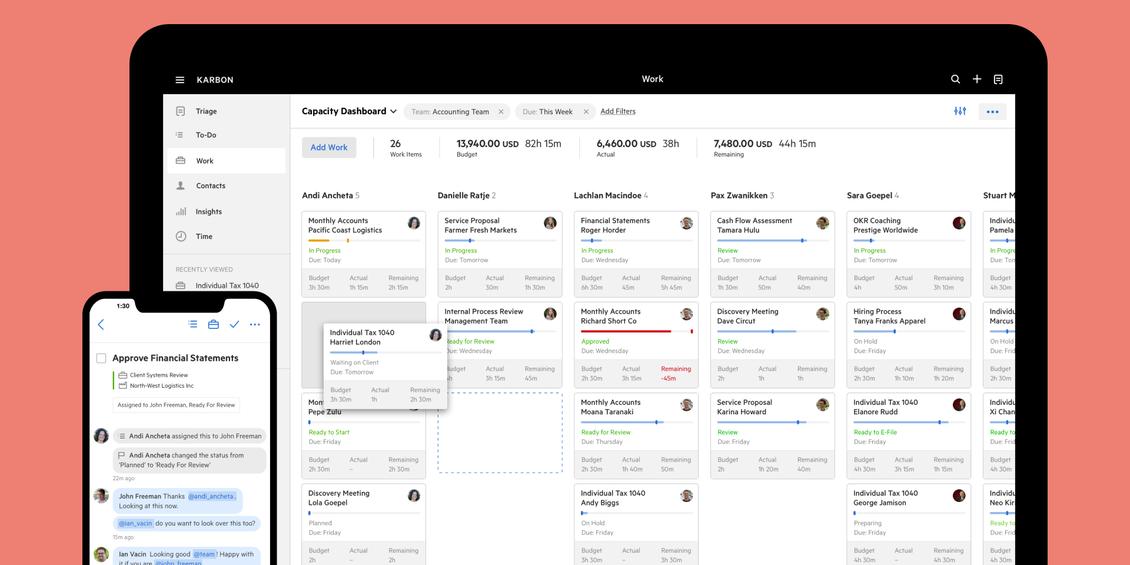
Task: Open Monthly Accounts Pacific Coast Logistics card
Action: point(363,254)
